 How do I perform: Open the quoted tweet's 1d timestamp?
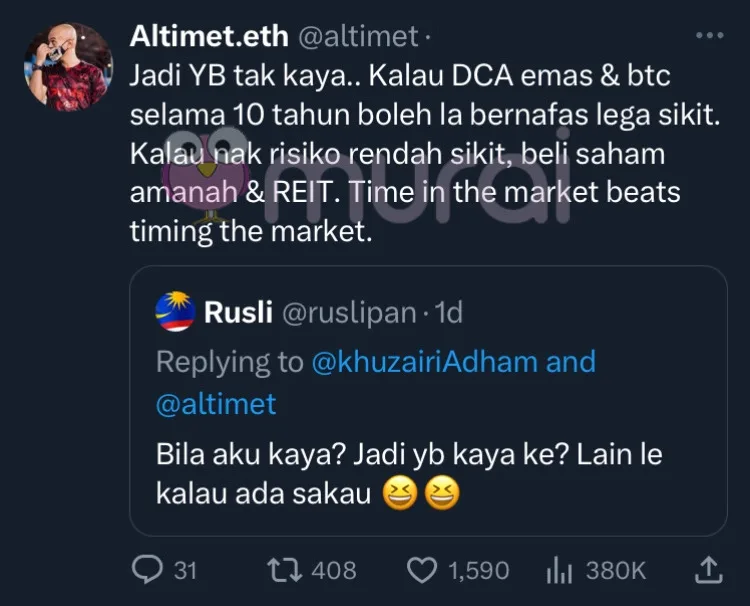click(x=450, y=313)
